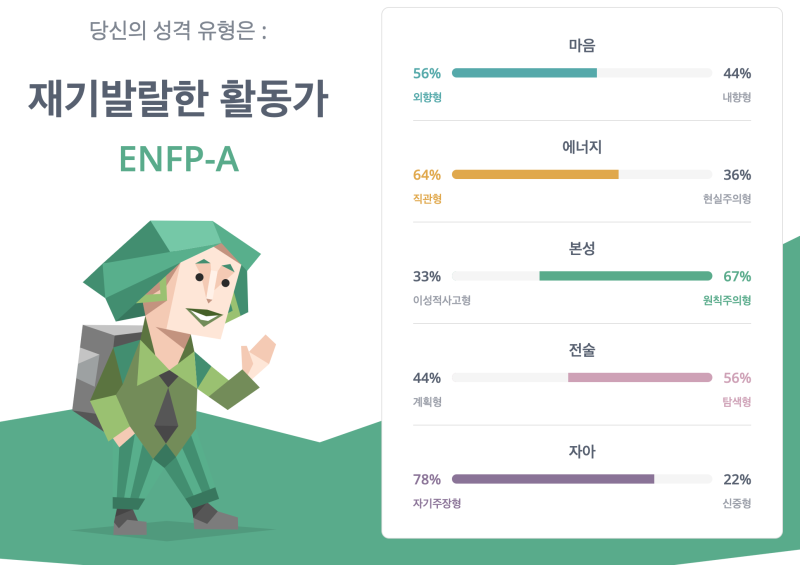Select the 신중형 label
The image size is (800, 565).
pyautogui.click(x=737, y=503)
